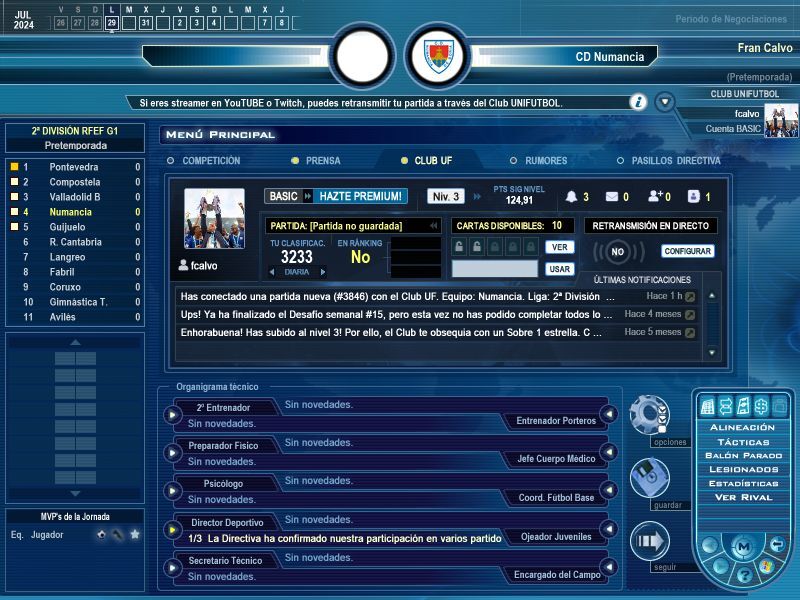Click the main menu M button

[743, 546]
